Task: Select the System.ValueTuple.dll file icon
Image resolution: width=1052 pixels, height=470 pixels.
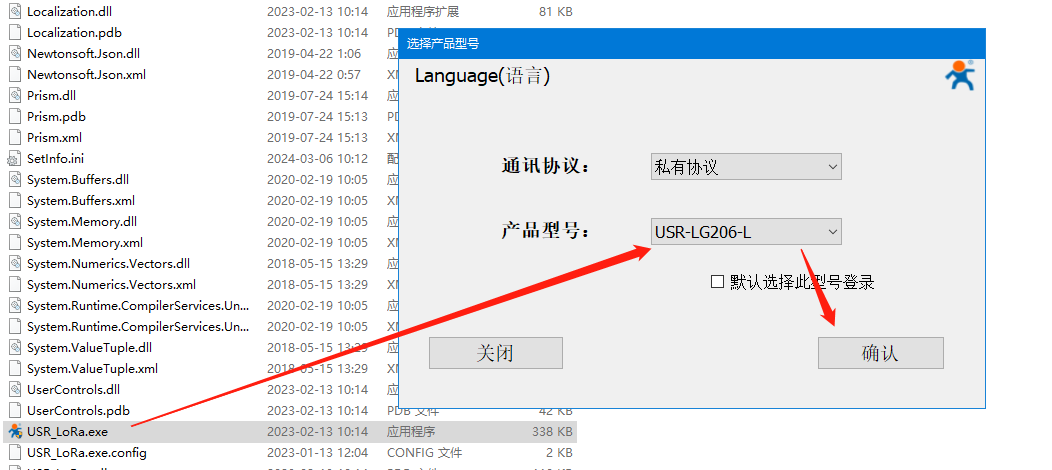Action: tap(15, 347)
